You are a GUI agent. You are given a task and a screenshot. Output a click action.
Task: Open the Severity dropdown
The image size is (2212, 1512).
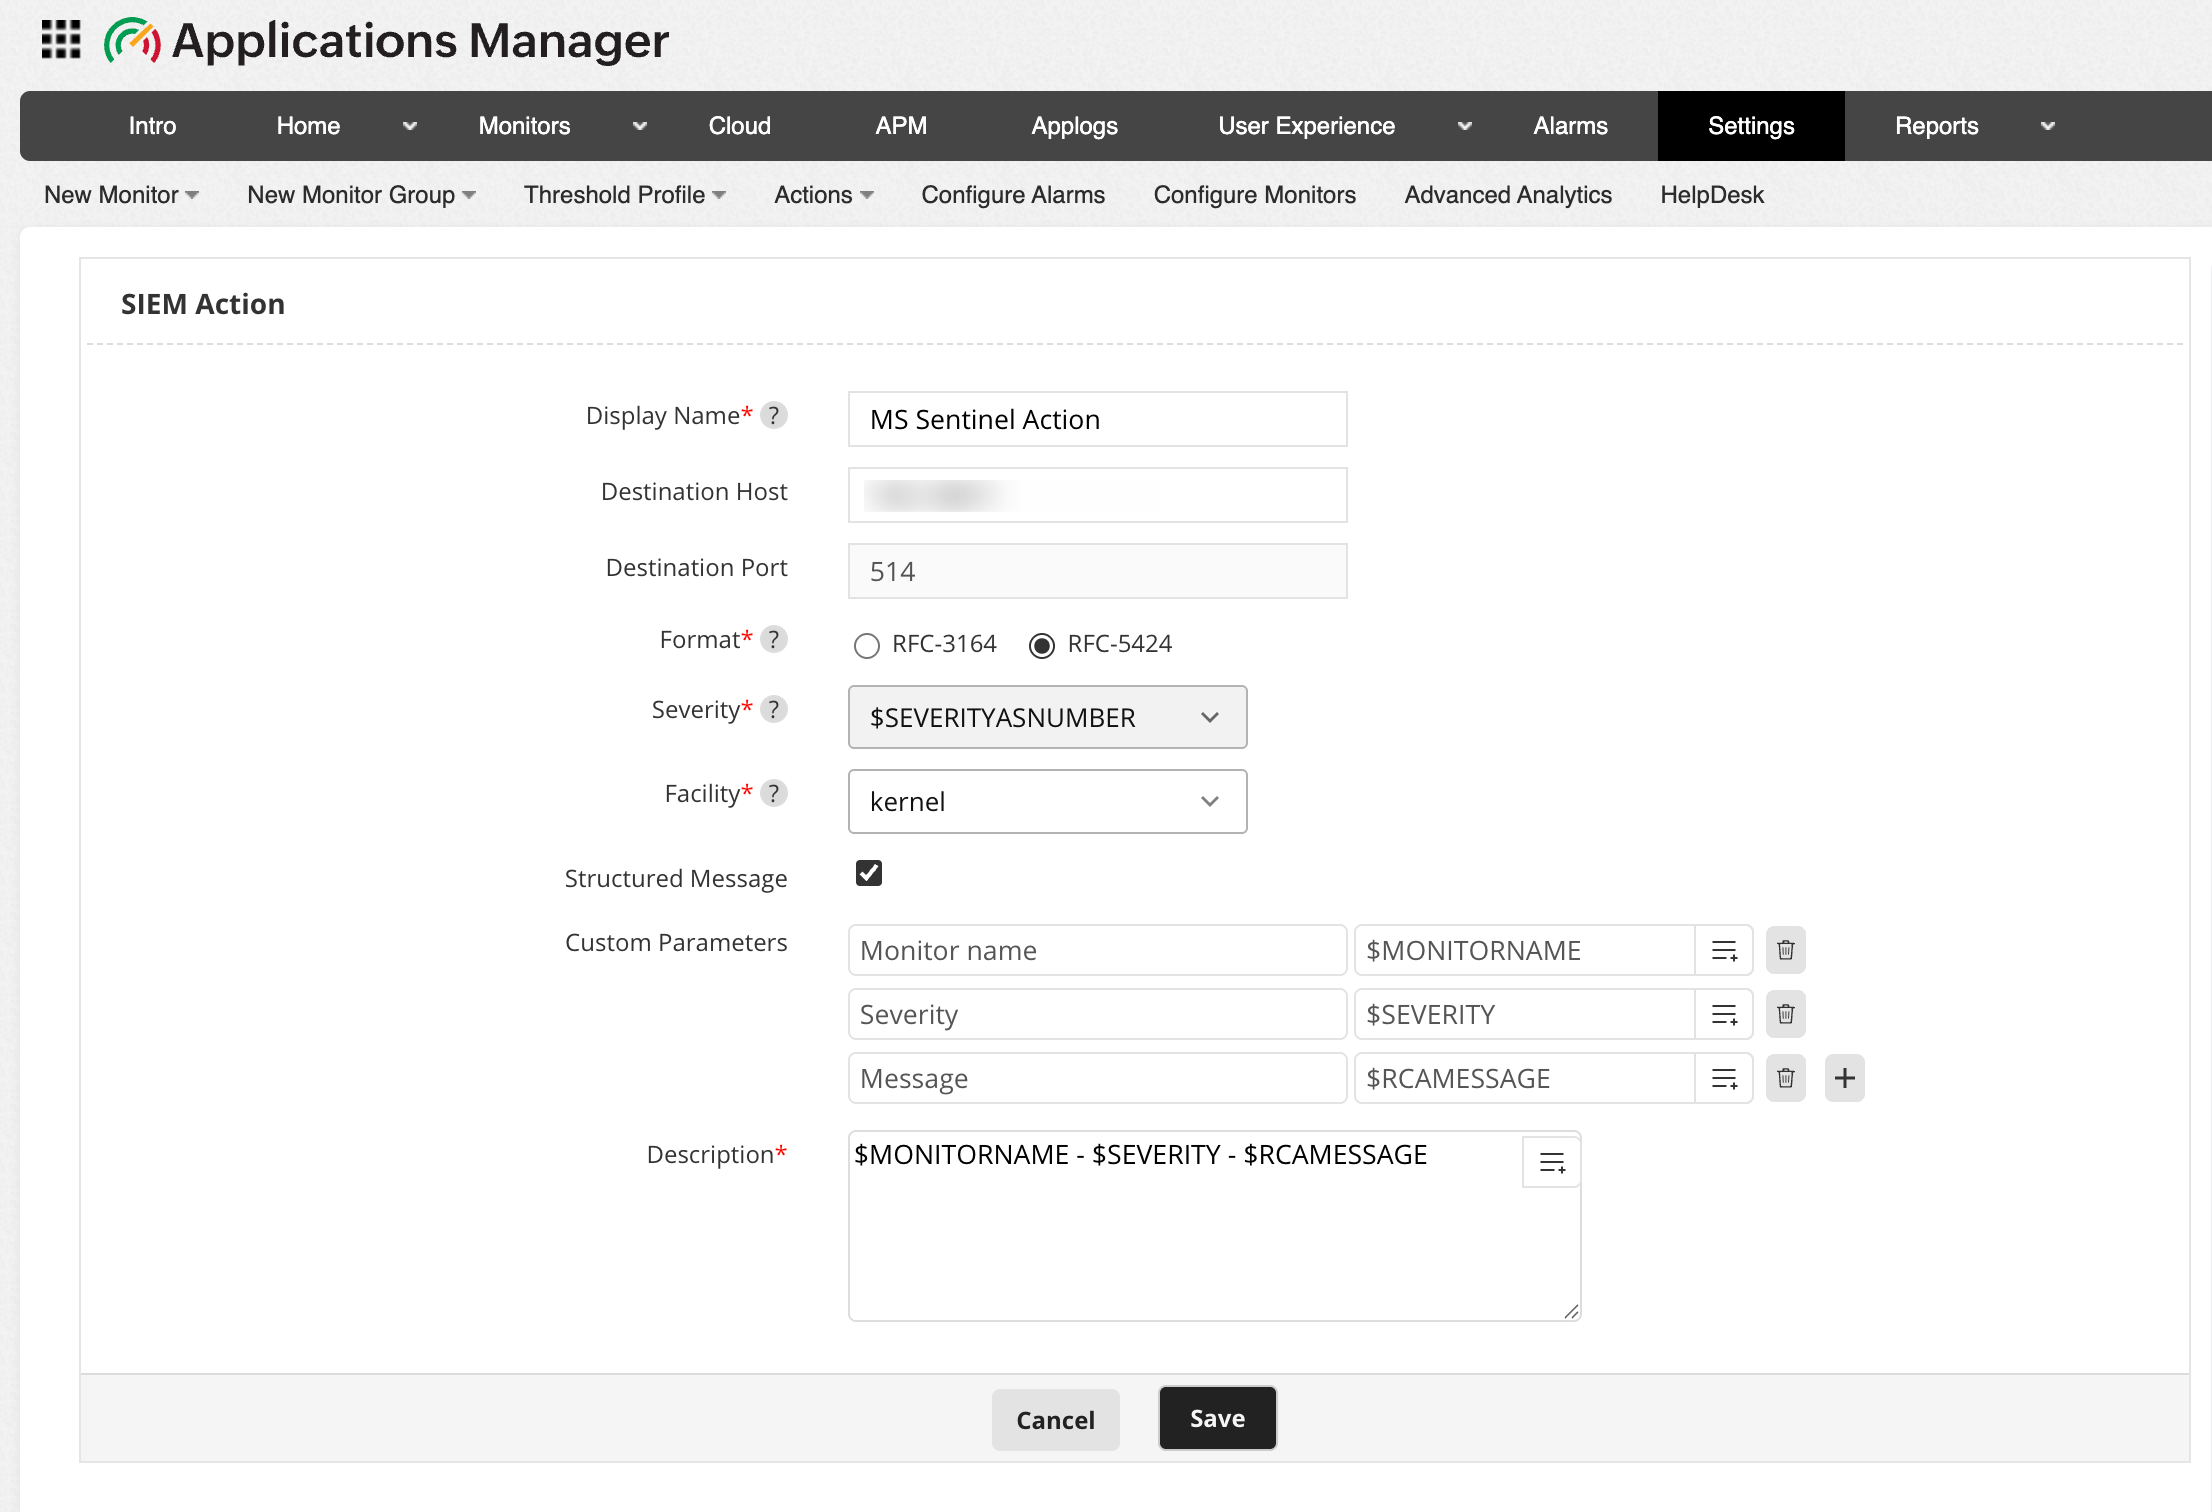(1047, 717)
